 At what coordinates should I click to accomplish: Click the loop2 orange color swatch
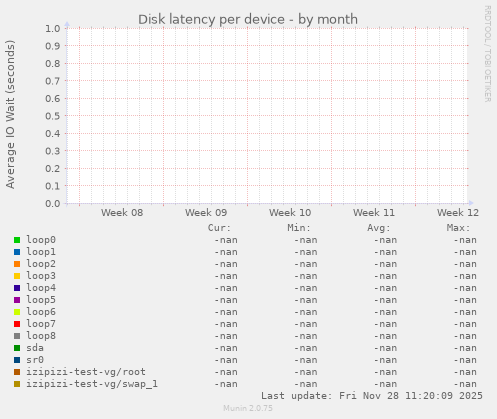[17, 264]
